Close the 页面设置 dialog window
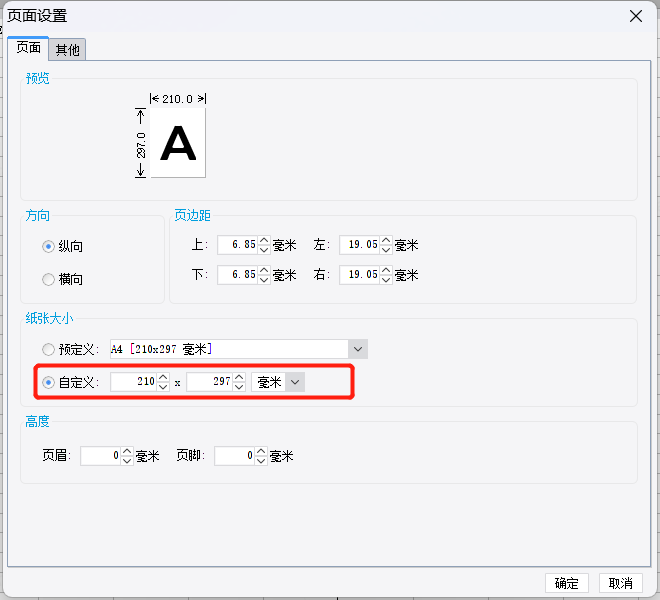This screenshot has height=600, width=660. point(636,16)
